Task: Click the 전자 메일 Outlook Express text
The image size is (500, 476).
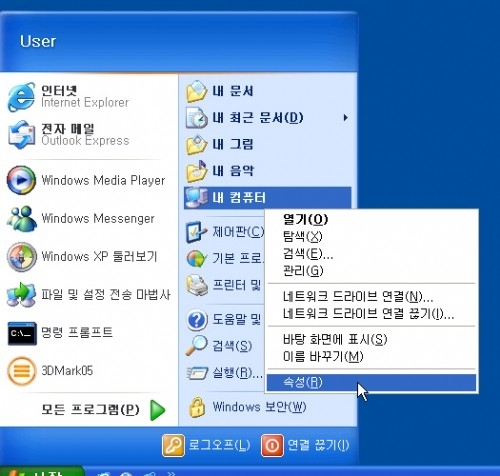Action: pyautogui.click(x=85, y=135)
